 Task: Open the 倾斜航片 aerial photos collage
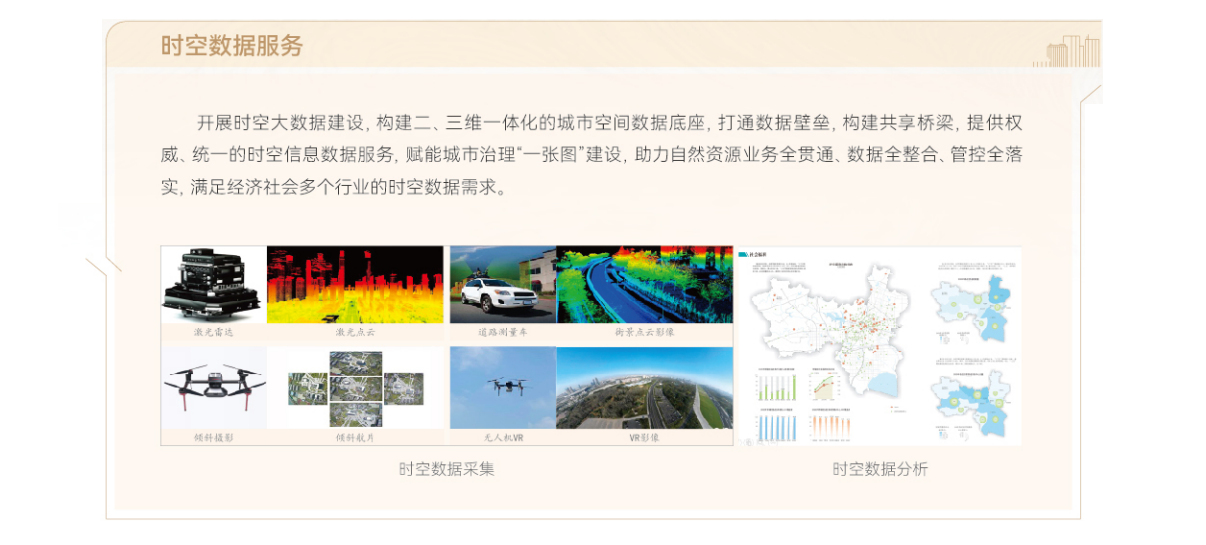pos(355,388)
